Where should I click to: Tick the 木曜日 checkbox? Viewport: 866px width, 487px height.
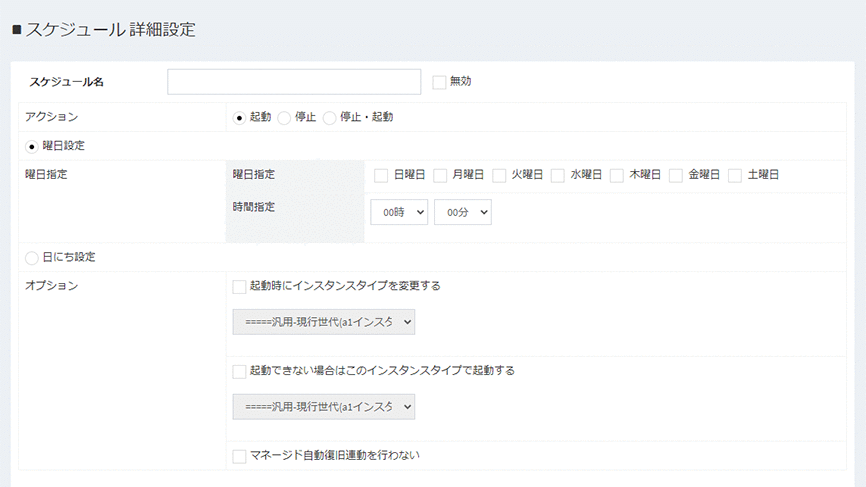(617, 176)
